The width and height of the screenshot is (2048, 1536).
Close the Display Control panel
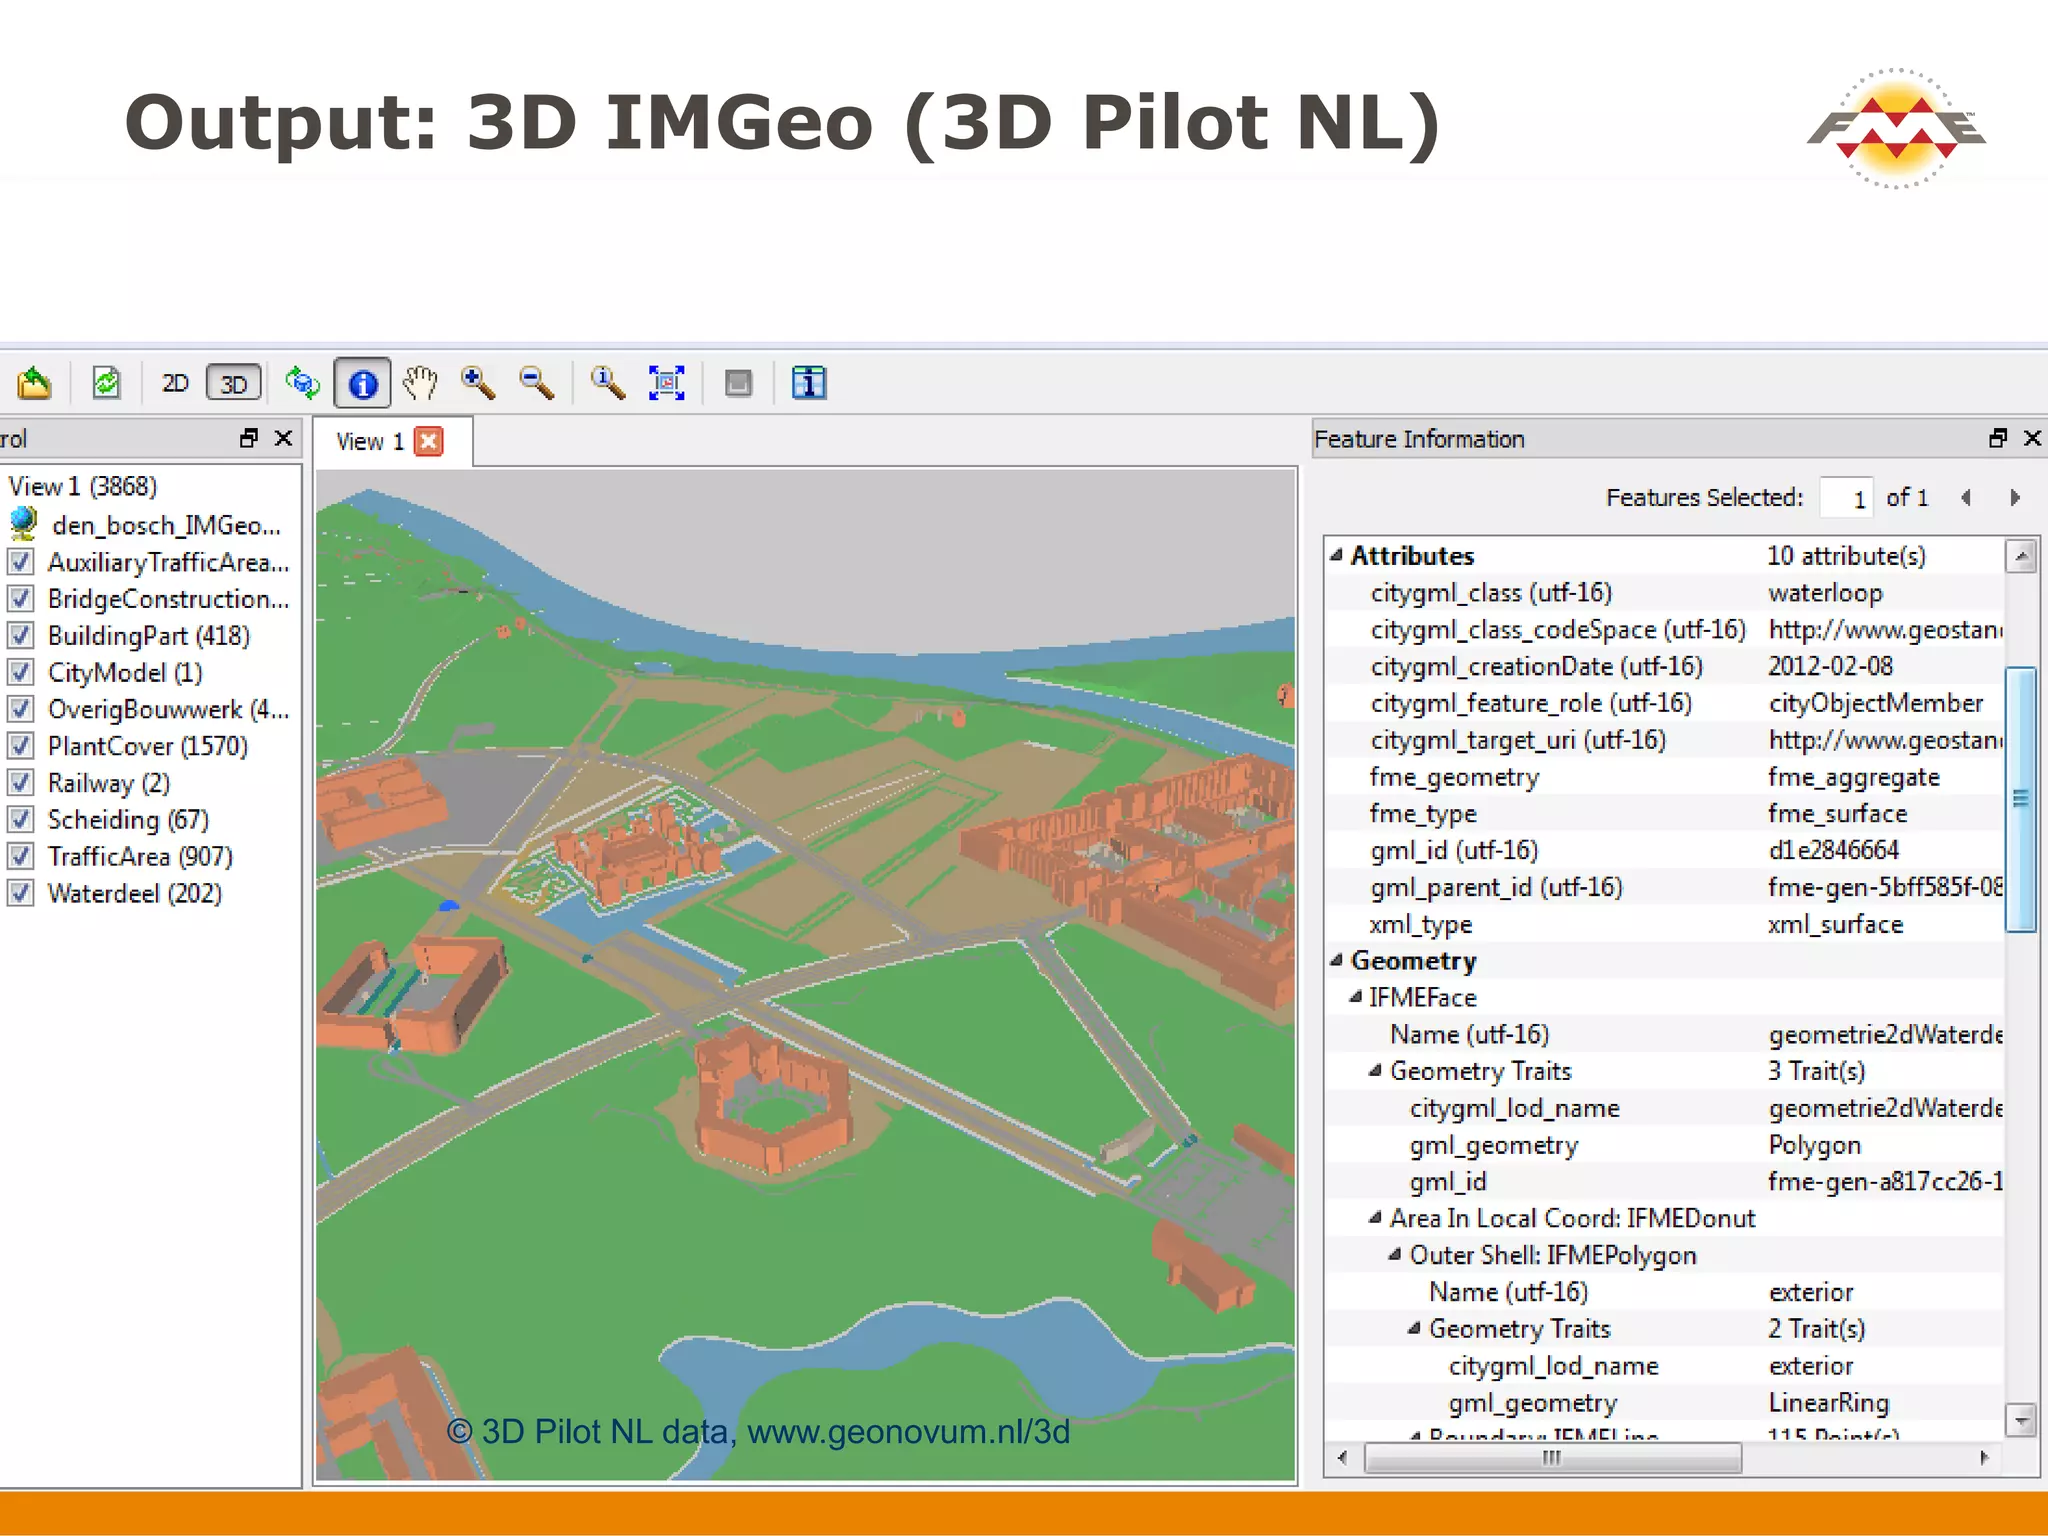[284, 438]
